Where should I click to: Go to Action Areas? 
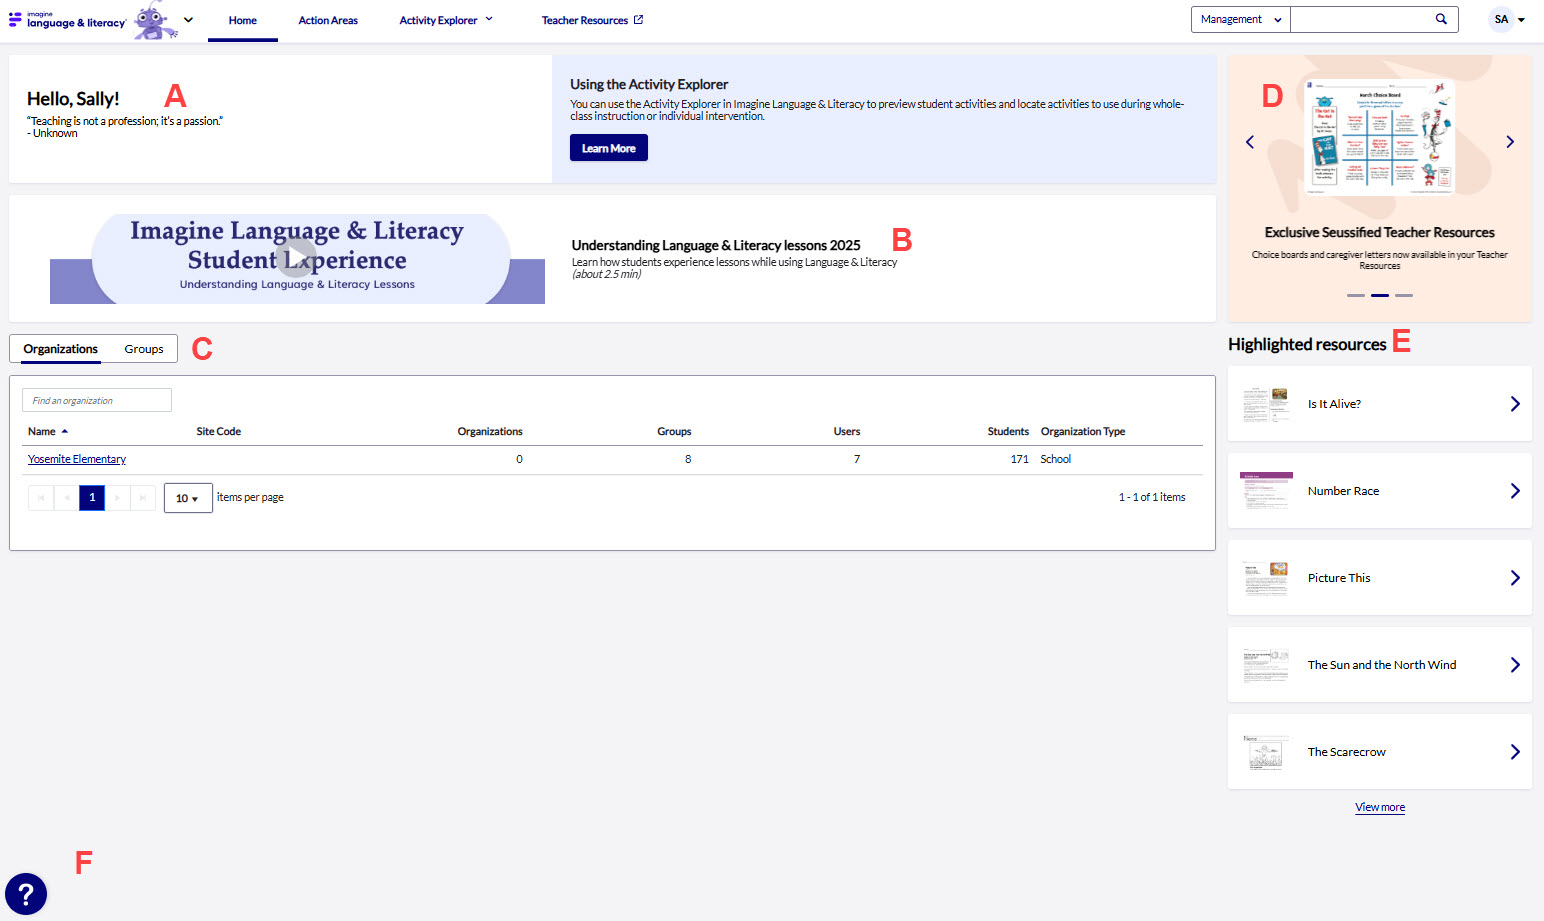[x=328, y=20]
